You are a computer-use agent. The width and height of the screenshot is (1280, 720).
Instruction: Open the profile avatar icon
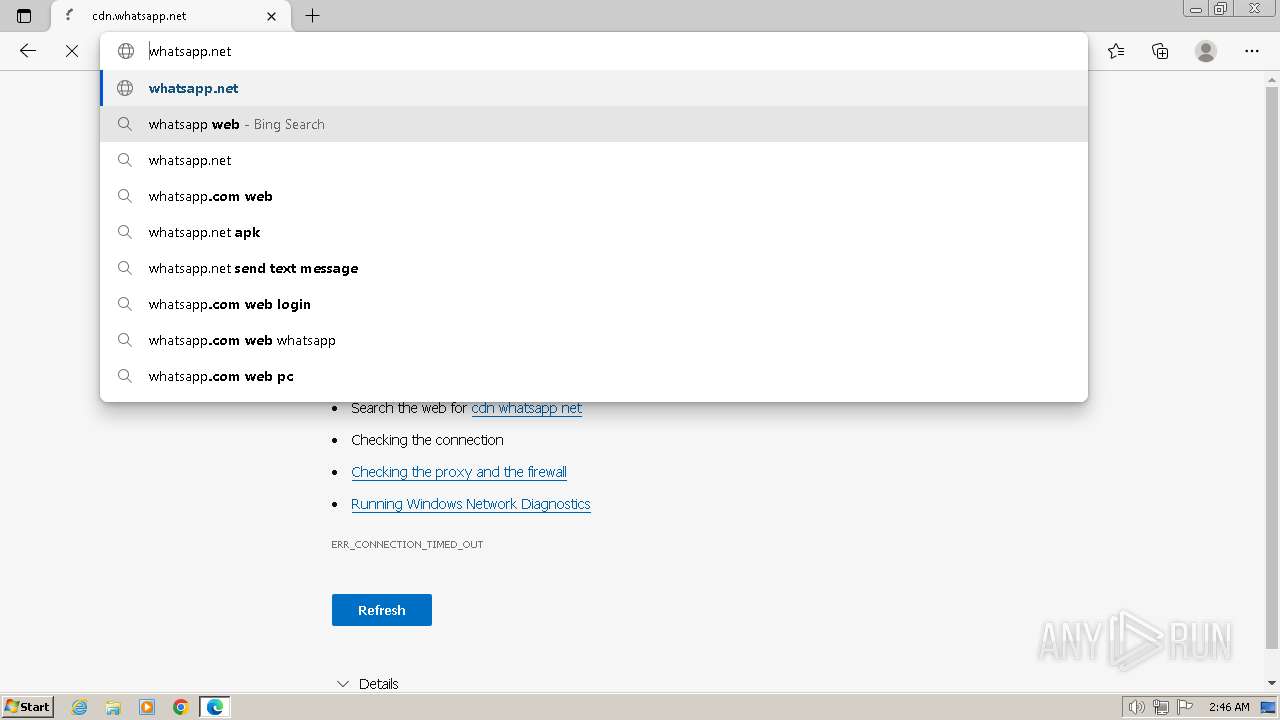(1206, 51)
